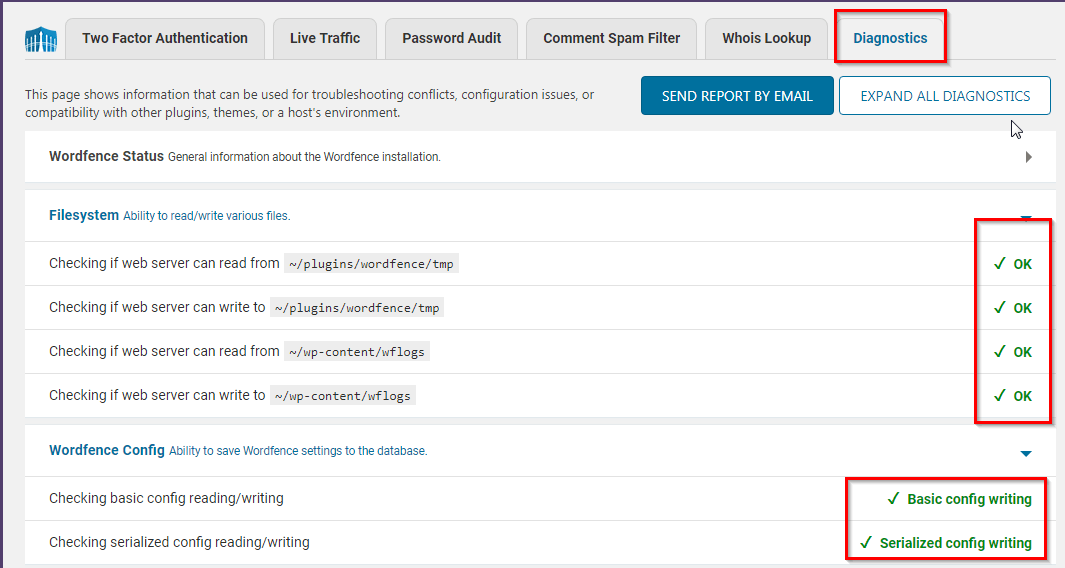Collapse the Filesystem section arrow
Screen dimensions: 1065x568
(1026, 217)
